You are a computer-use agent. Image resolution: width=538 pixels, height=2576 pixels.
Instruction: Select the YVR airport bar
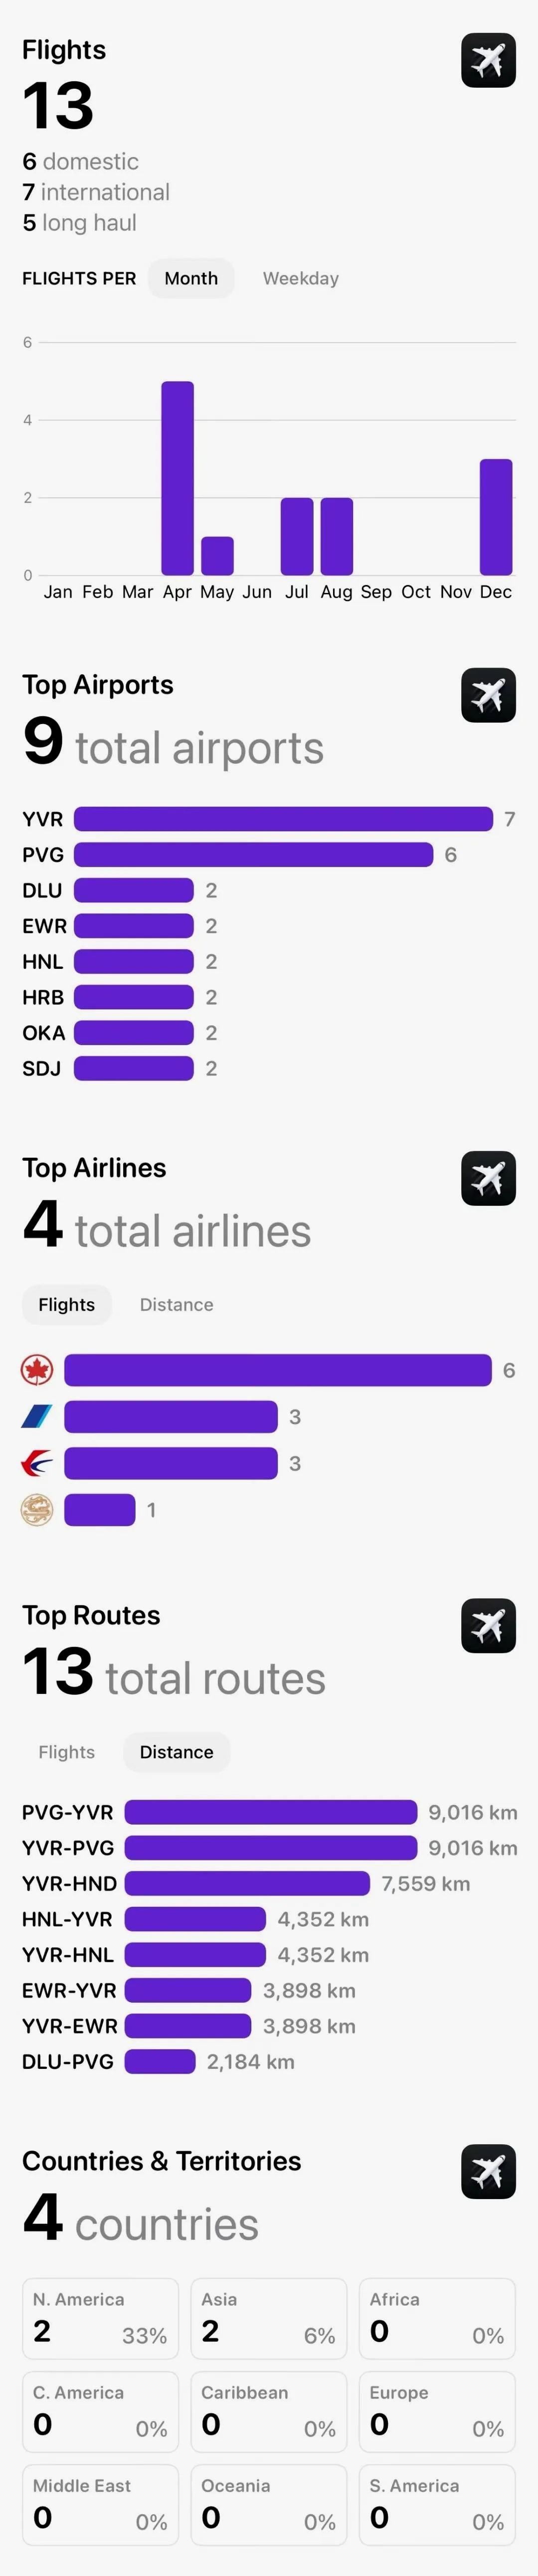coord(283,819)
